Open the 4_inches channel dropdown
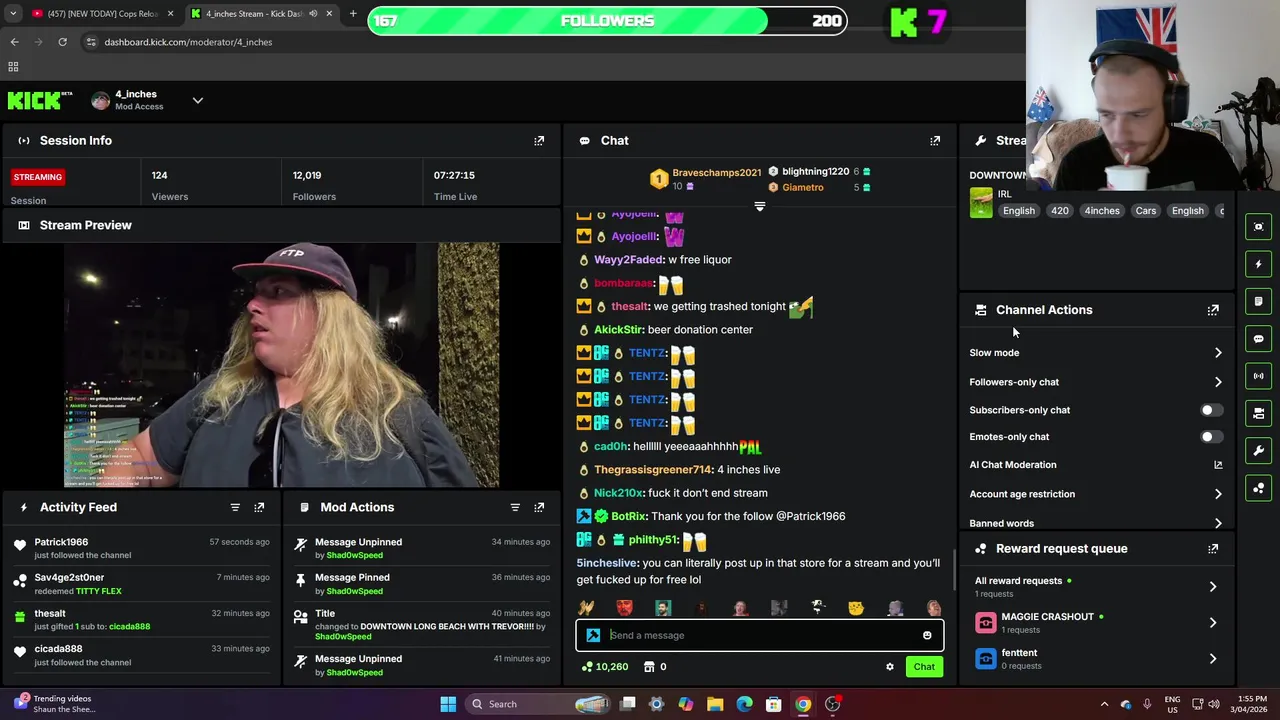The image size is (1280, 720). point(197,100)
